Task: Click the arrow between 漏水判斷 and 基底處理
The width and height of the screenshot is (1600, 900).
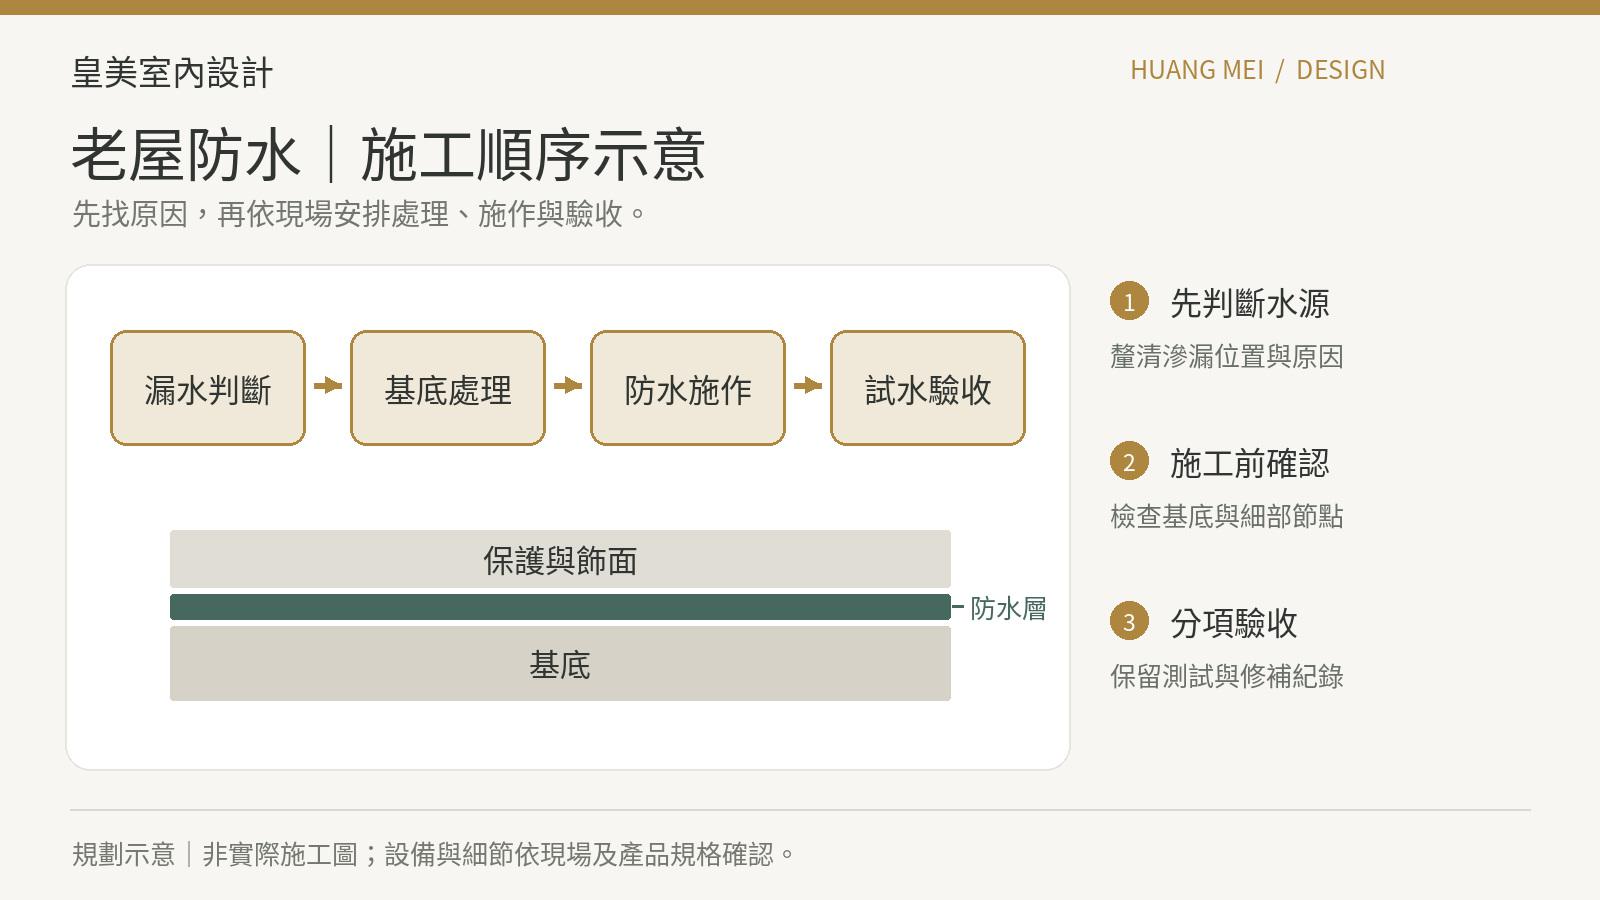Action: click(328, 386)
